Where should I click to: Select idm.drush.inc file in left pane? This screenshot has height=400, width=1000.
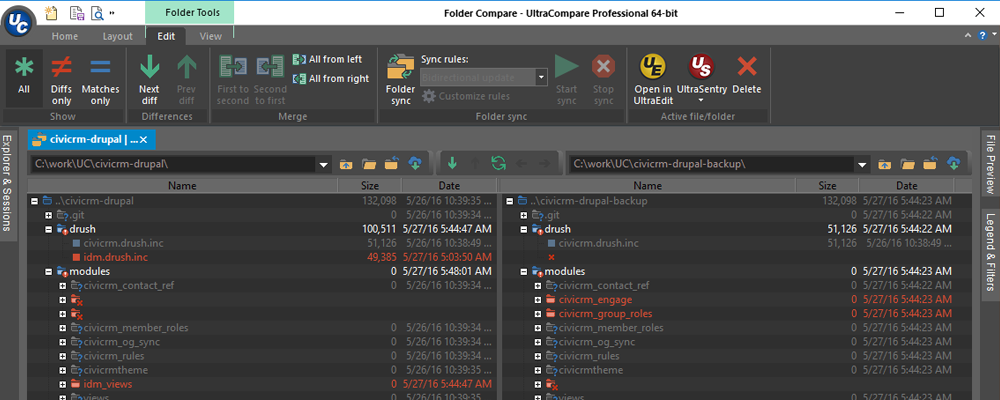(116, 257)
